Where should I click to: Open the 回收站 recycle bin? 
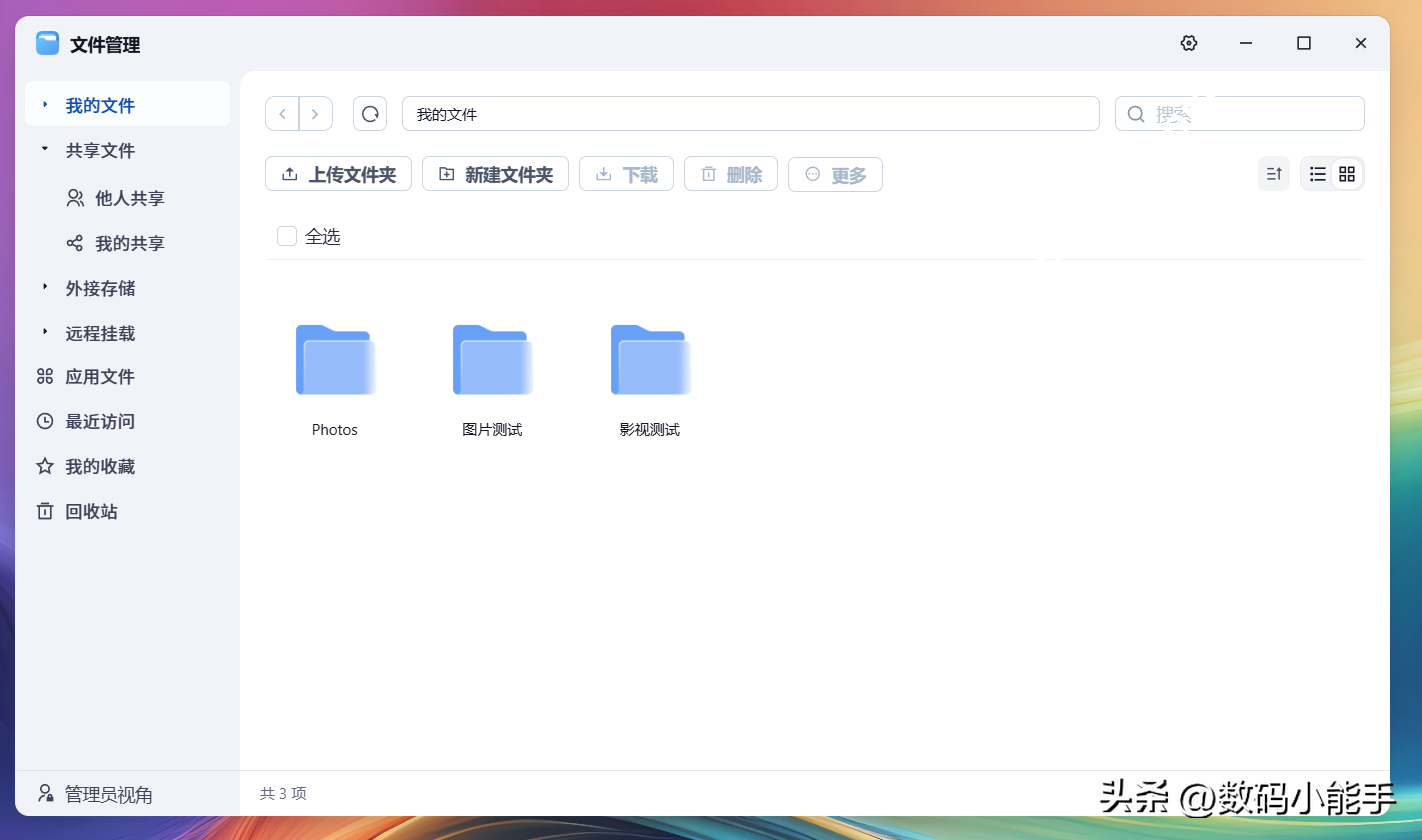click(91, 511)
